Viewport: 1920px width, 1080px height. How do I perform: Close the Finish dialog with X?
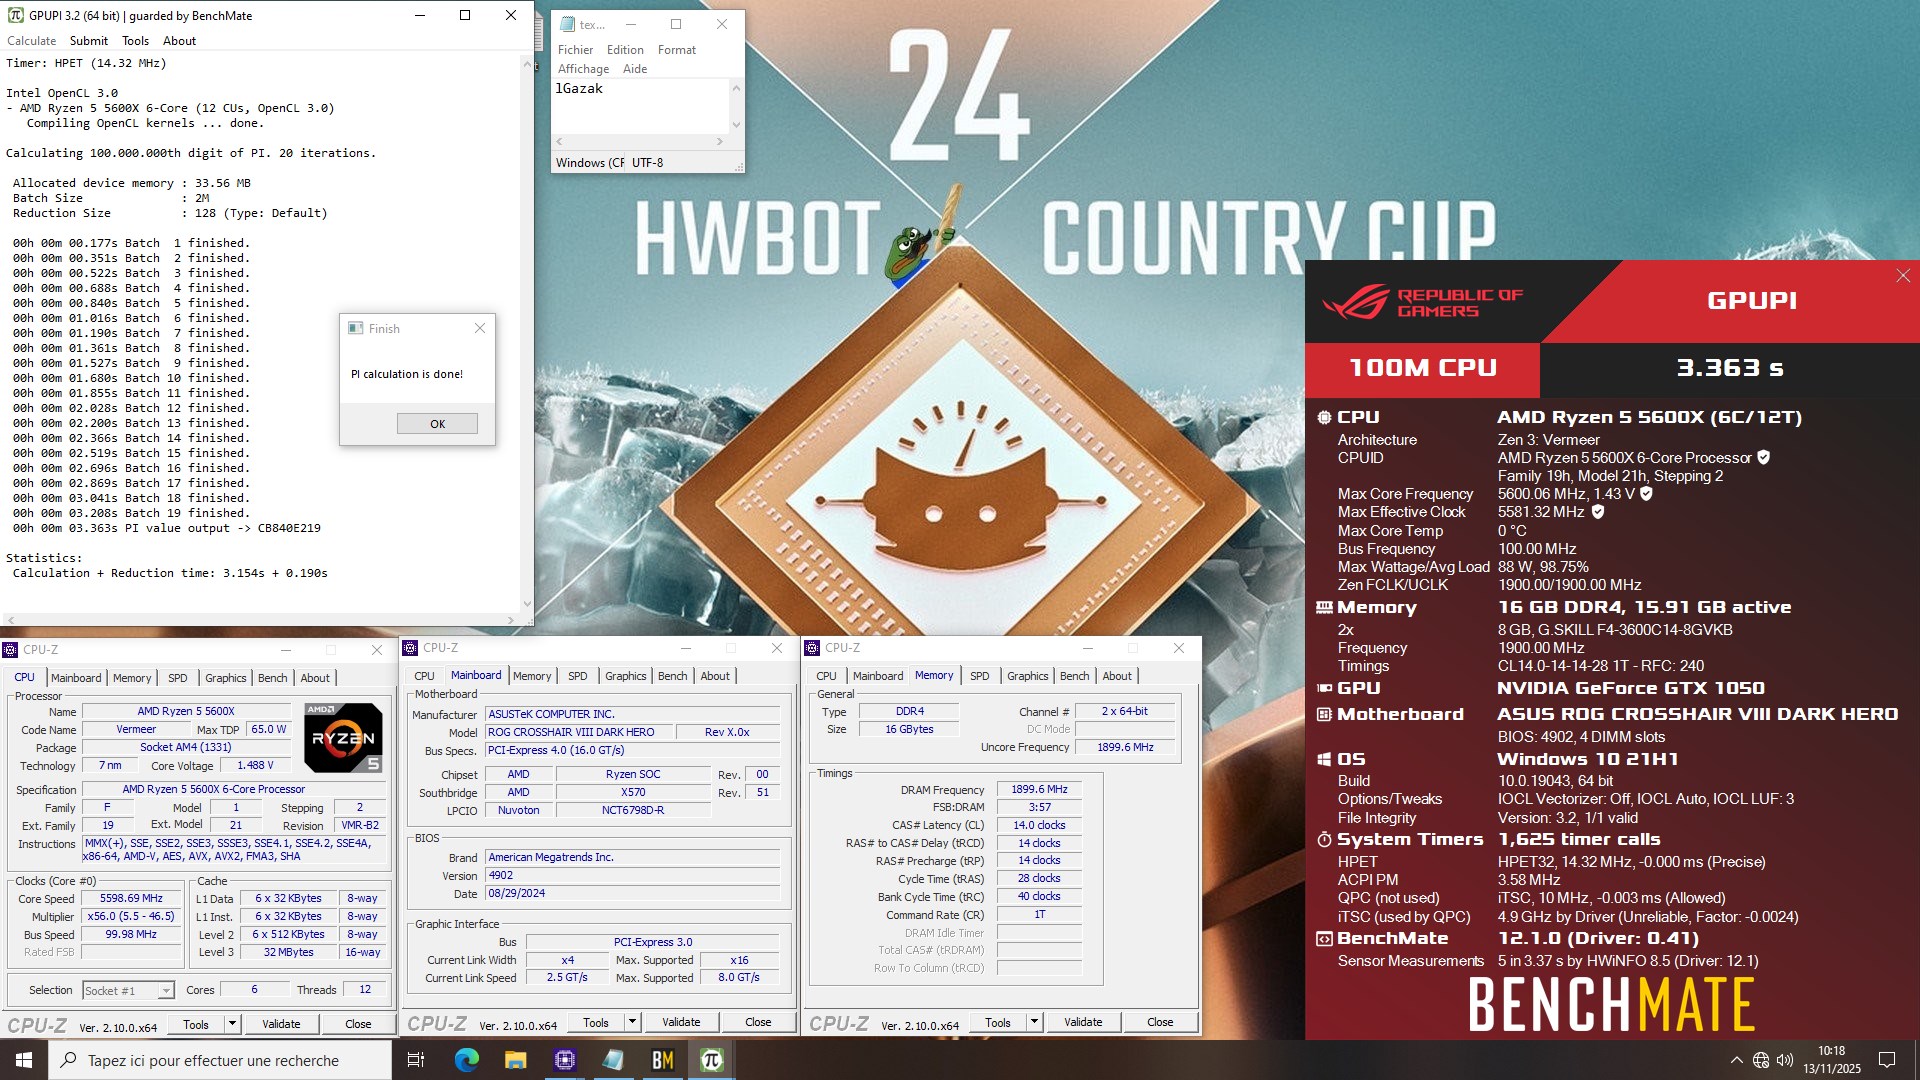point(480,328)
